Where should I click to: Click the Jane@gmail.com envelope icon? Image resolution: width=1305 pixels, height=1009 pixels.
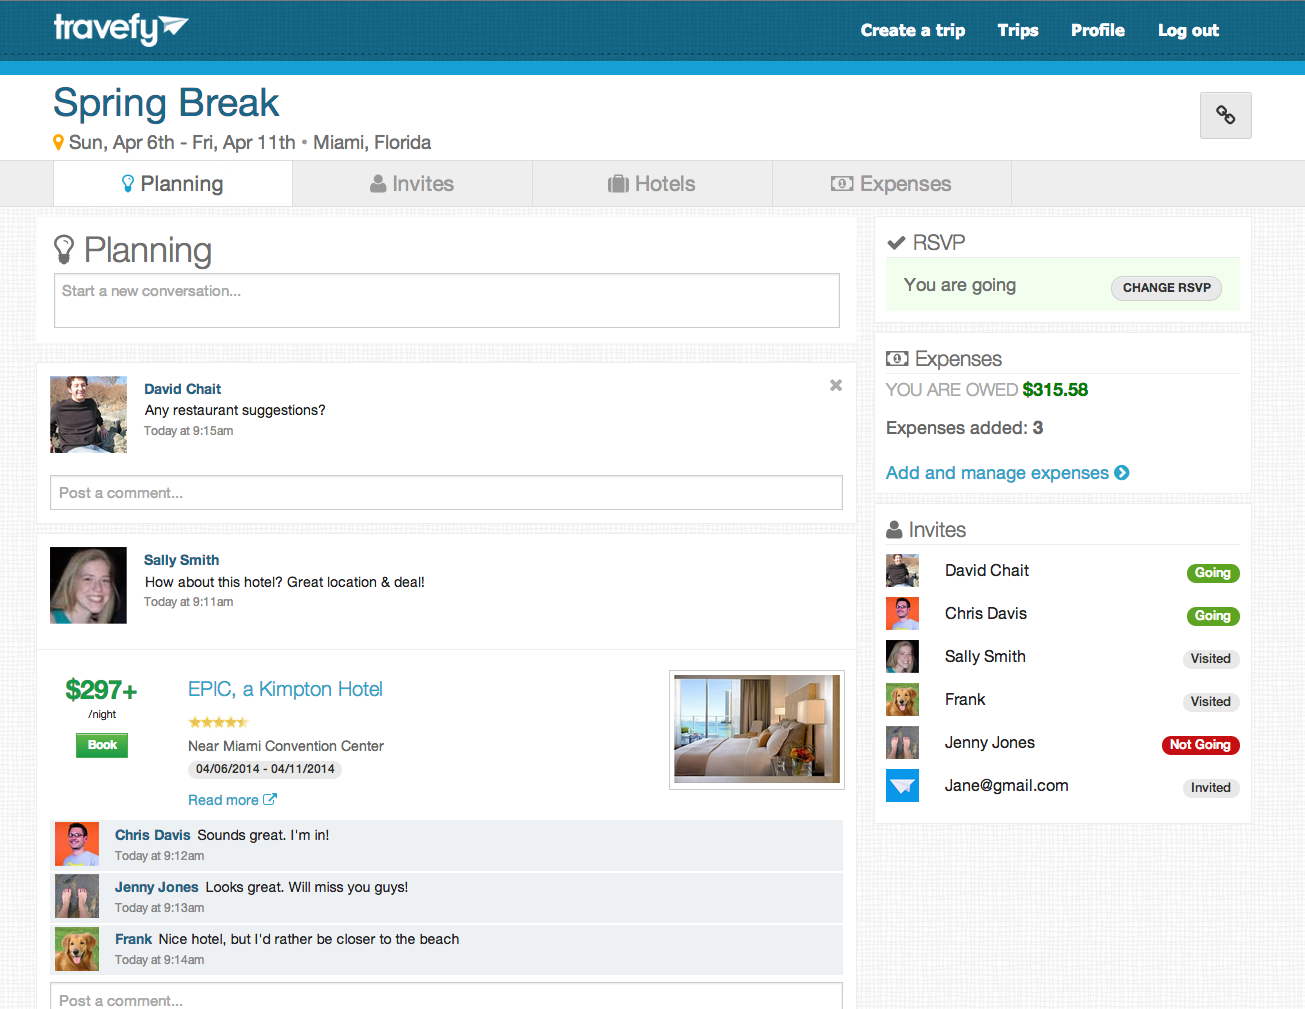coord(902,786)
